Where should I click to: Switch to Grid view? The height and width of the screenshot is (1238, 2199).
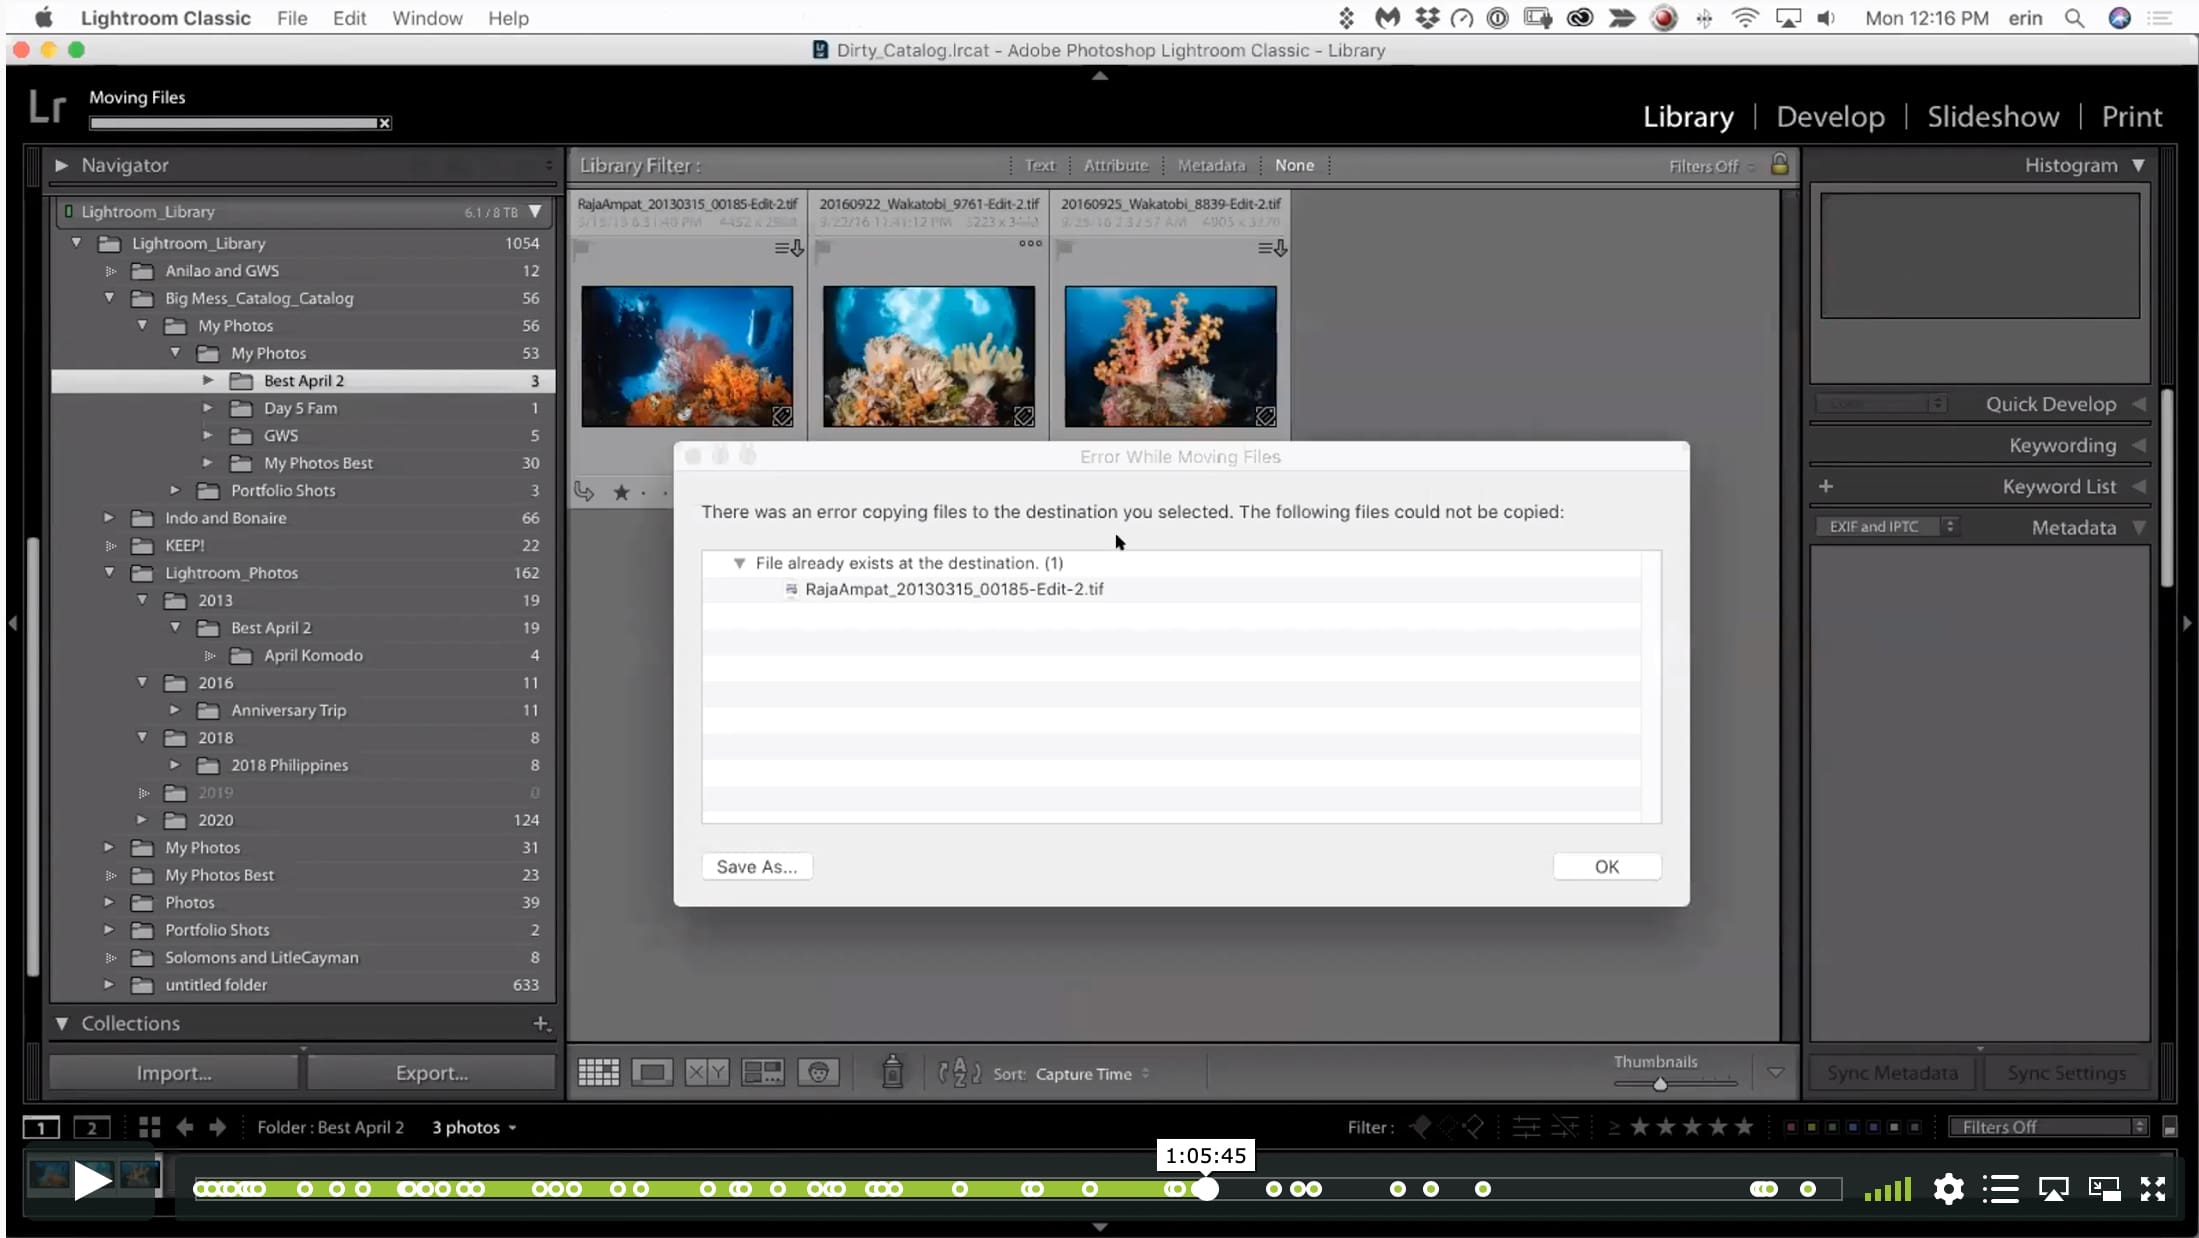pos(598,1073)
